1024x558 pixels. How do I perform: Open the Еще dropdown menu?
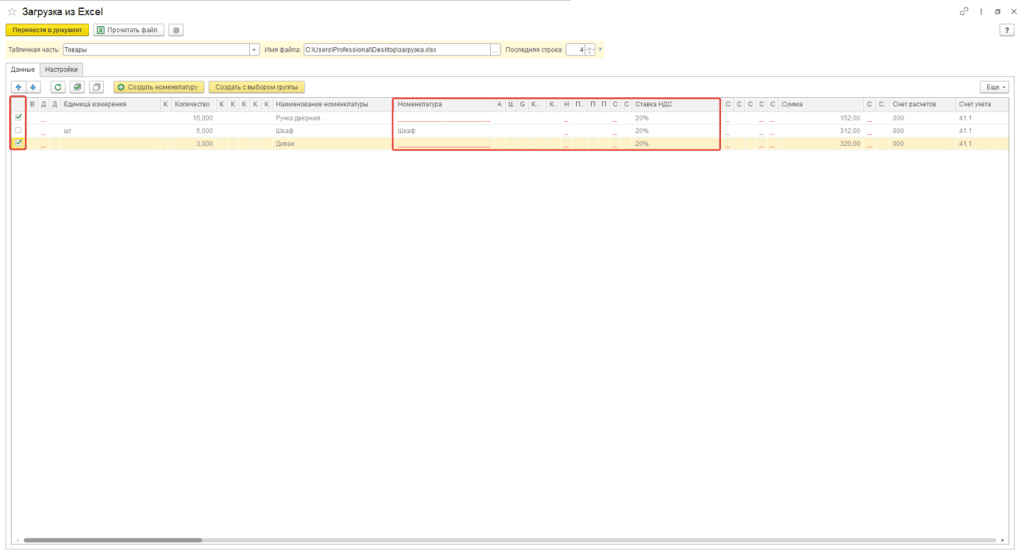[994, 87]
